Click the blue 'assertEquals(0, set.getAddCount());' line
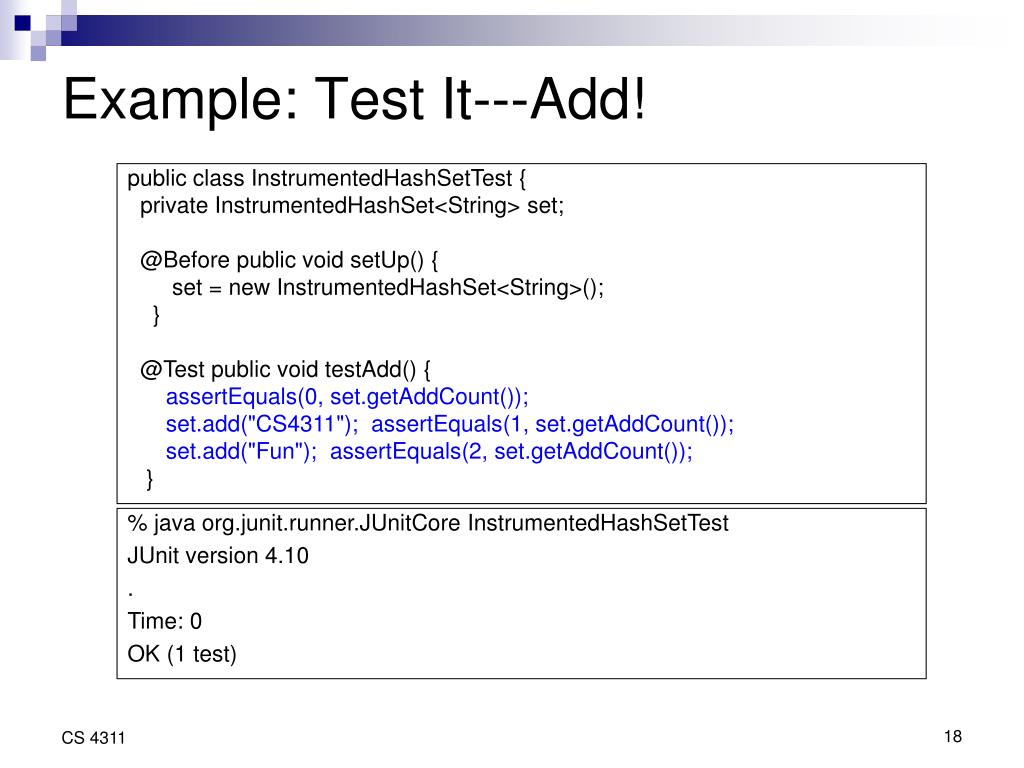 point(347,397)
